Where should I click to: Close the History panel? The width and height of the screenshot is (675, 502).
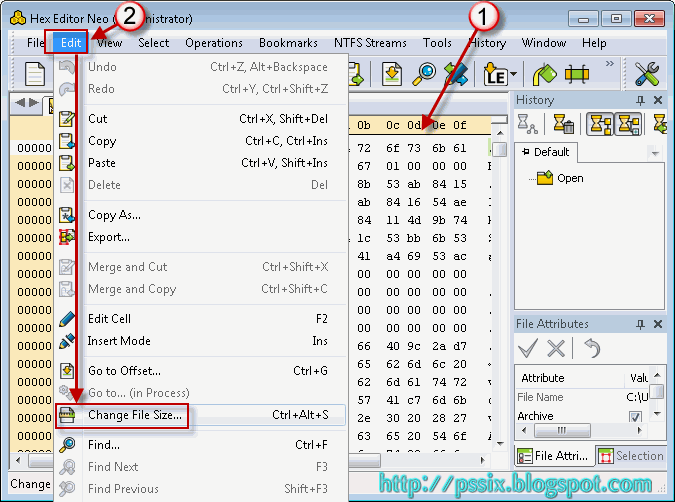tap(658, 100)
